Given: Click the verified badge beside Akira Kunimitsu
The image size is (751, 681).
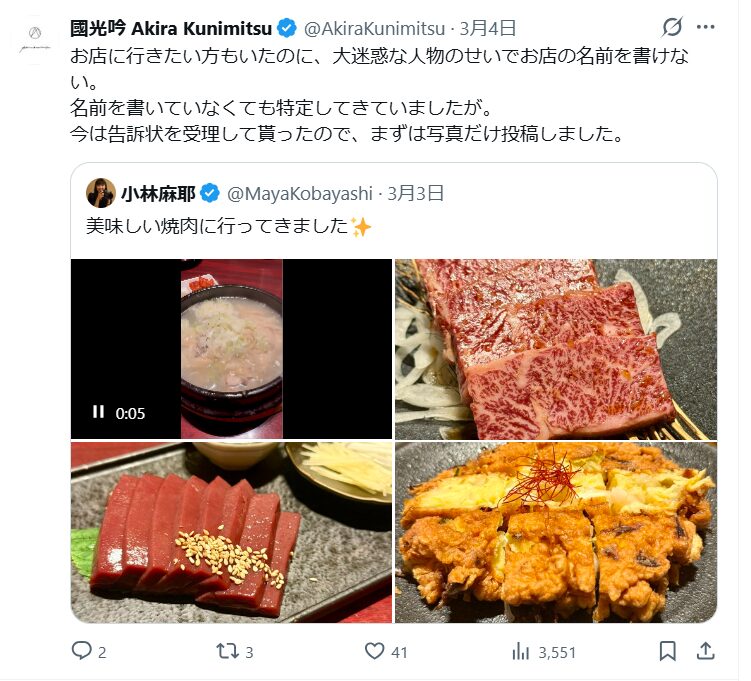Looking at the screenshot, I should (286, 29).
